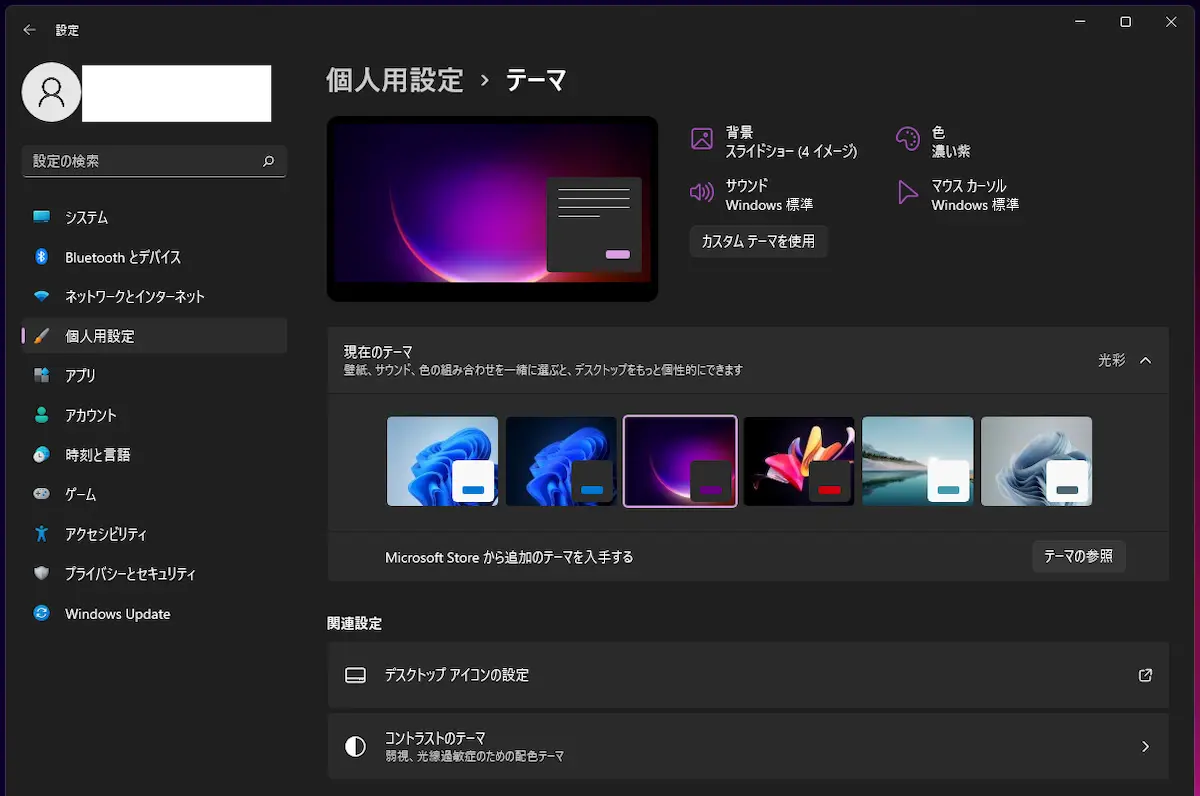Select the lake landscape theme thumbnail

pyautogui.click(x=918, y=461)
